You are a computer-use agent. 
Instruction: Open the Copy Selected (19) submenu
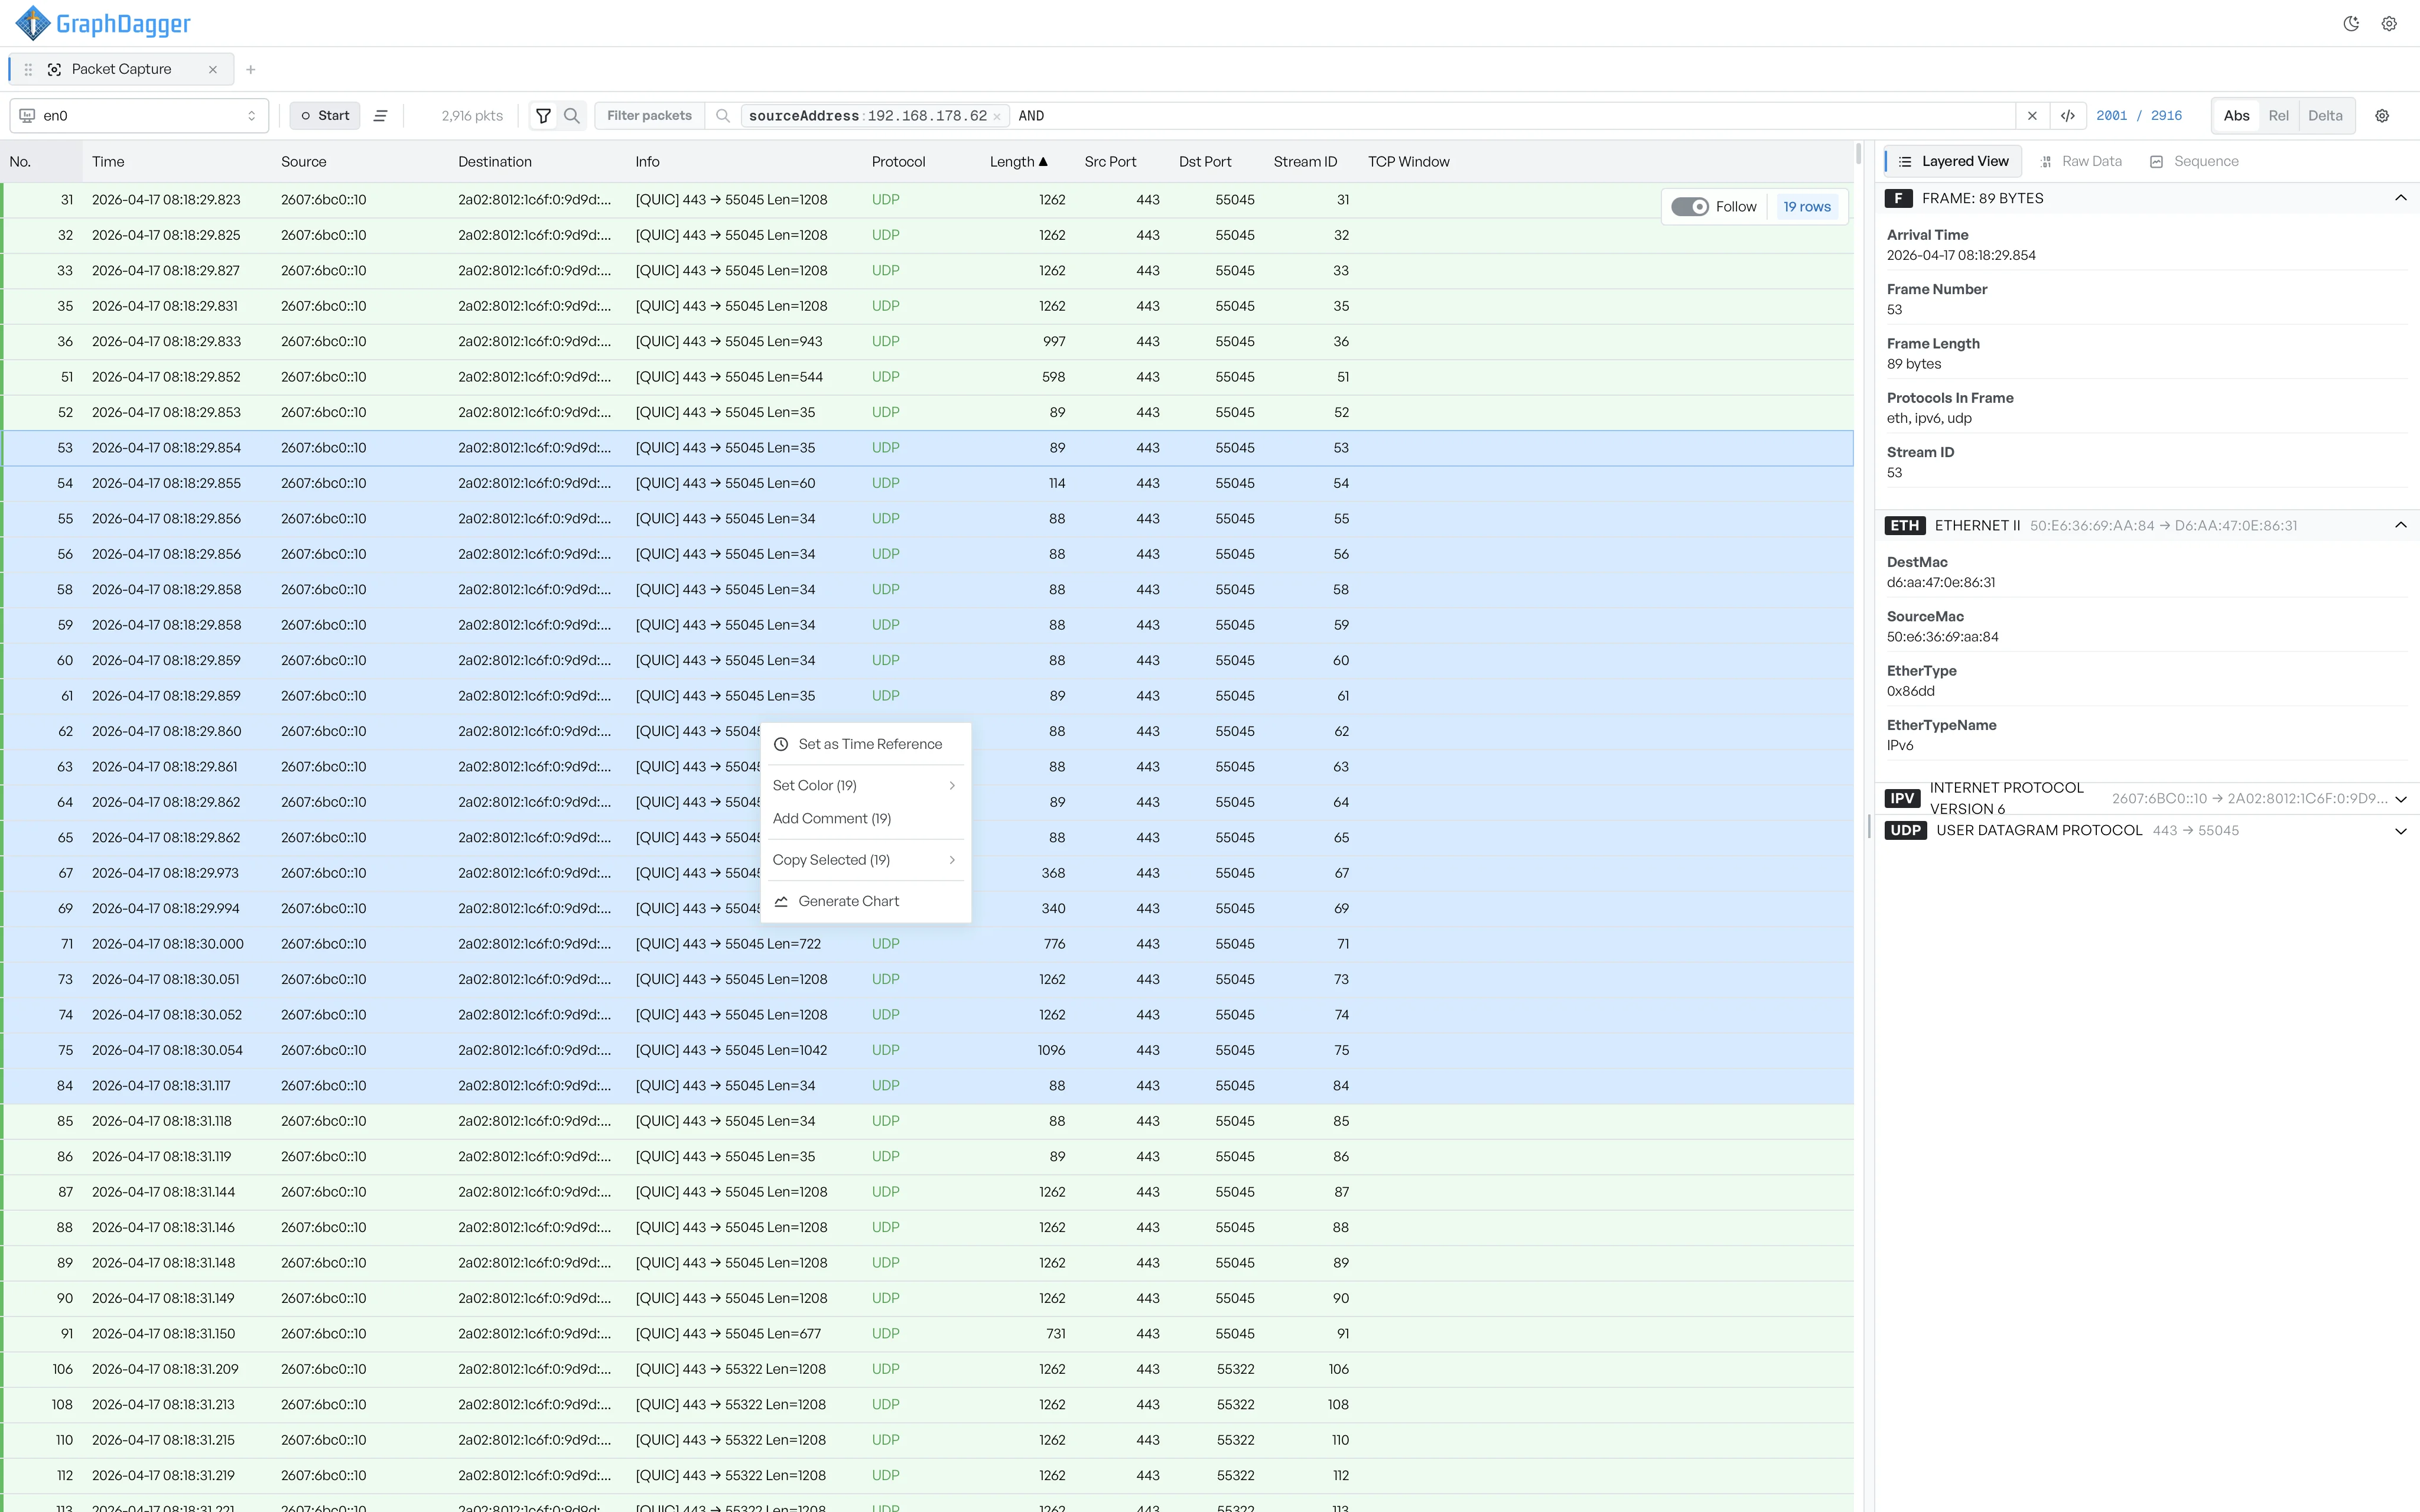click(865, 860)
